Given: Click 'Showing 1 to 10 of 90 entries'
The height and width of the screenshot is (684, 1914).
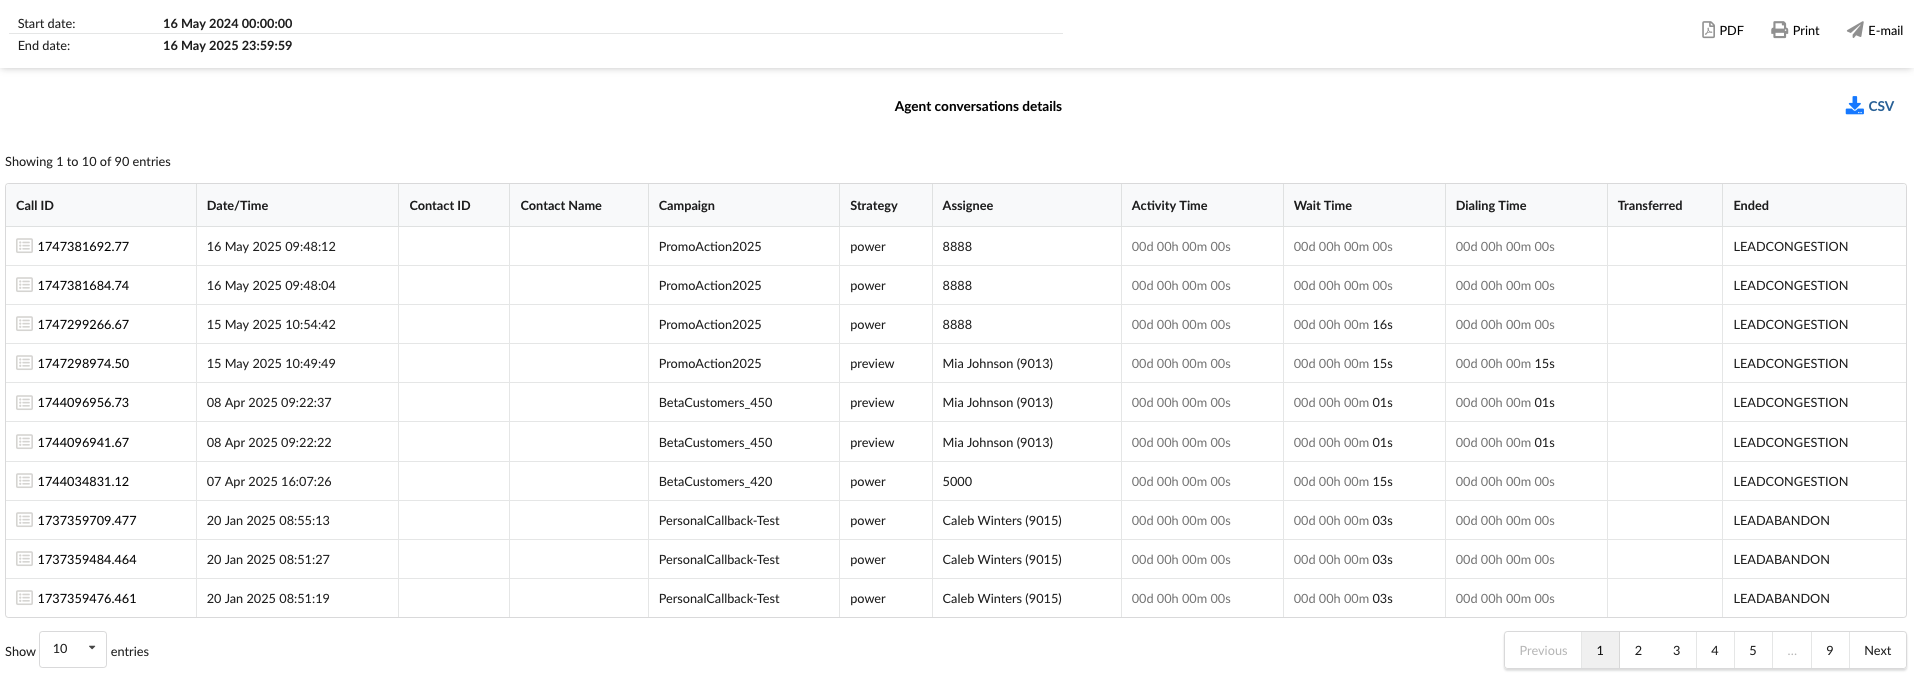Looking at the screenshot, I should [x=88, y=161].
